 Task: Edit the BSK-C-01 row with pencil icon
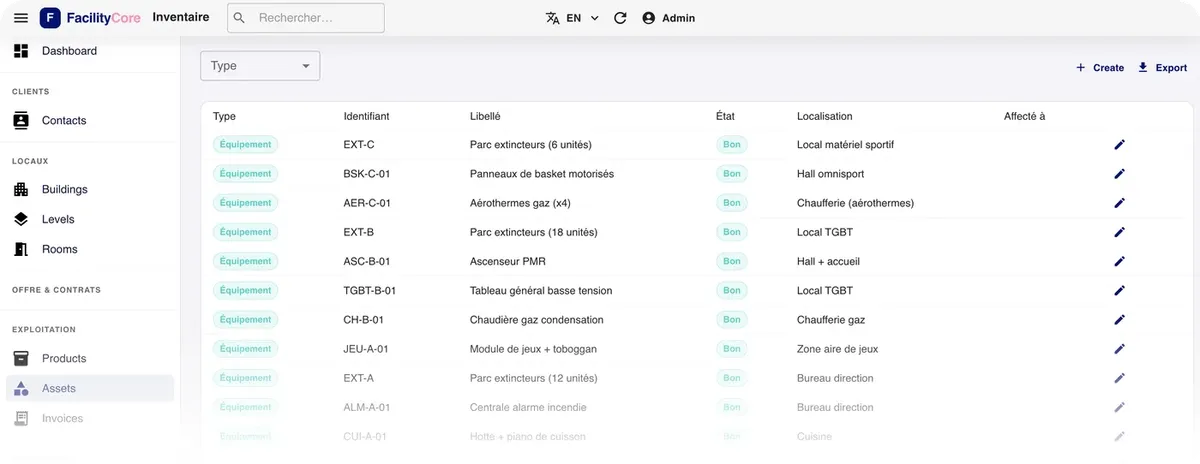click(x=1120, y=174)
